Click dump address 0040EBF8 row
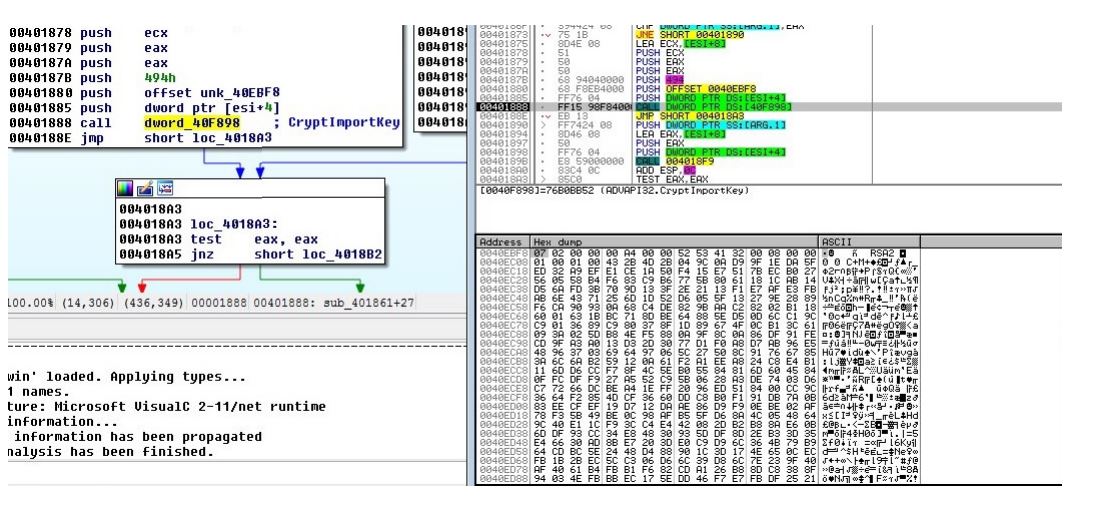The width and height of the screenshot is (1097, 505). [x=502, y=254]
